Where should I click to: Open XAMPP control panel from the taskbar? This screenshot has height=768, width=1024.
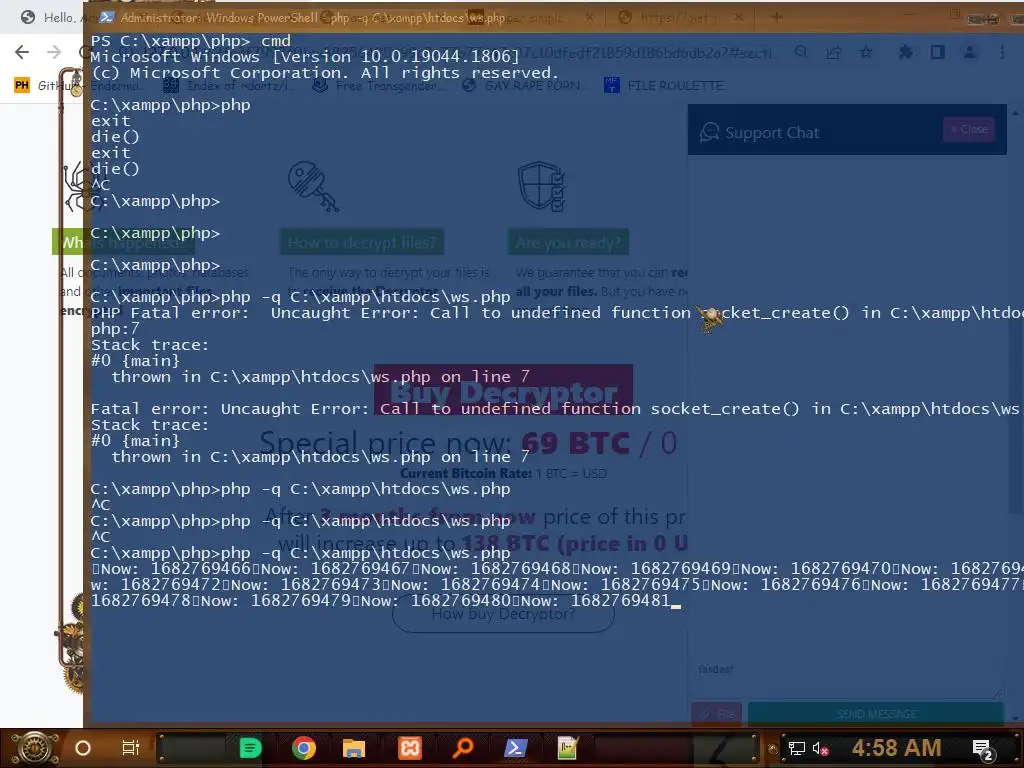click(410, 748)
